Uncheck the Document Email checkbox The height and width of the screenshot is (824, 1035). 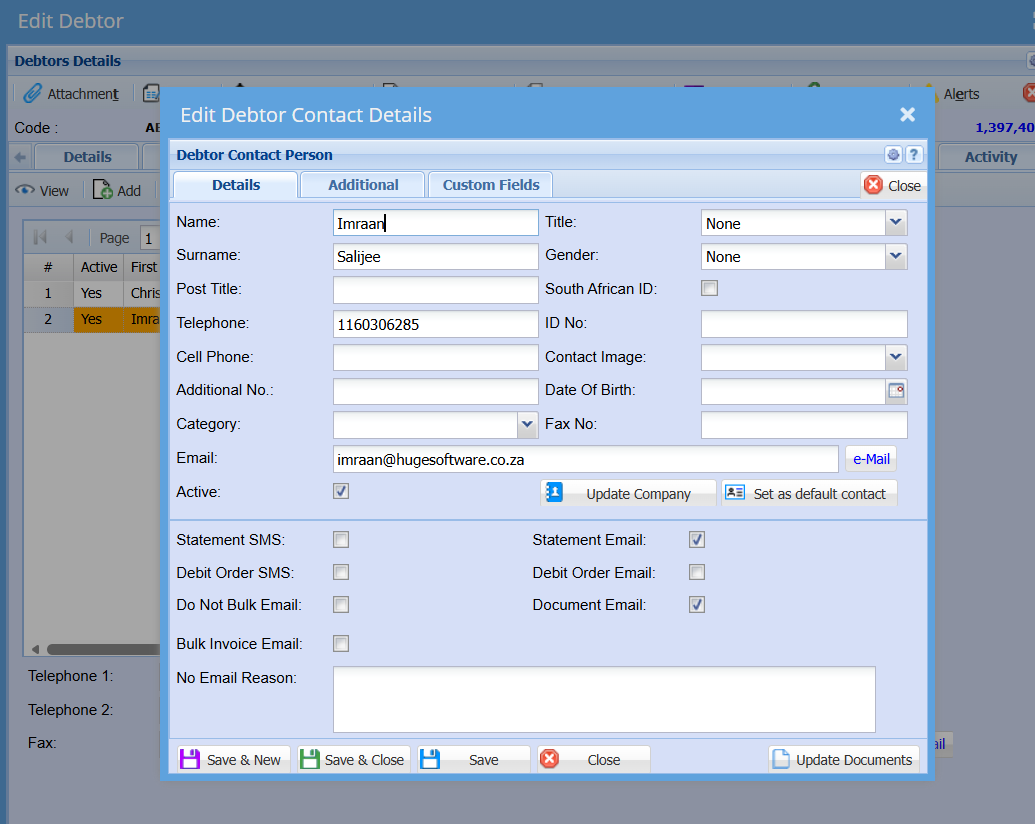[697, 604]
